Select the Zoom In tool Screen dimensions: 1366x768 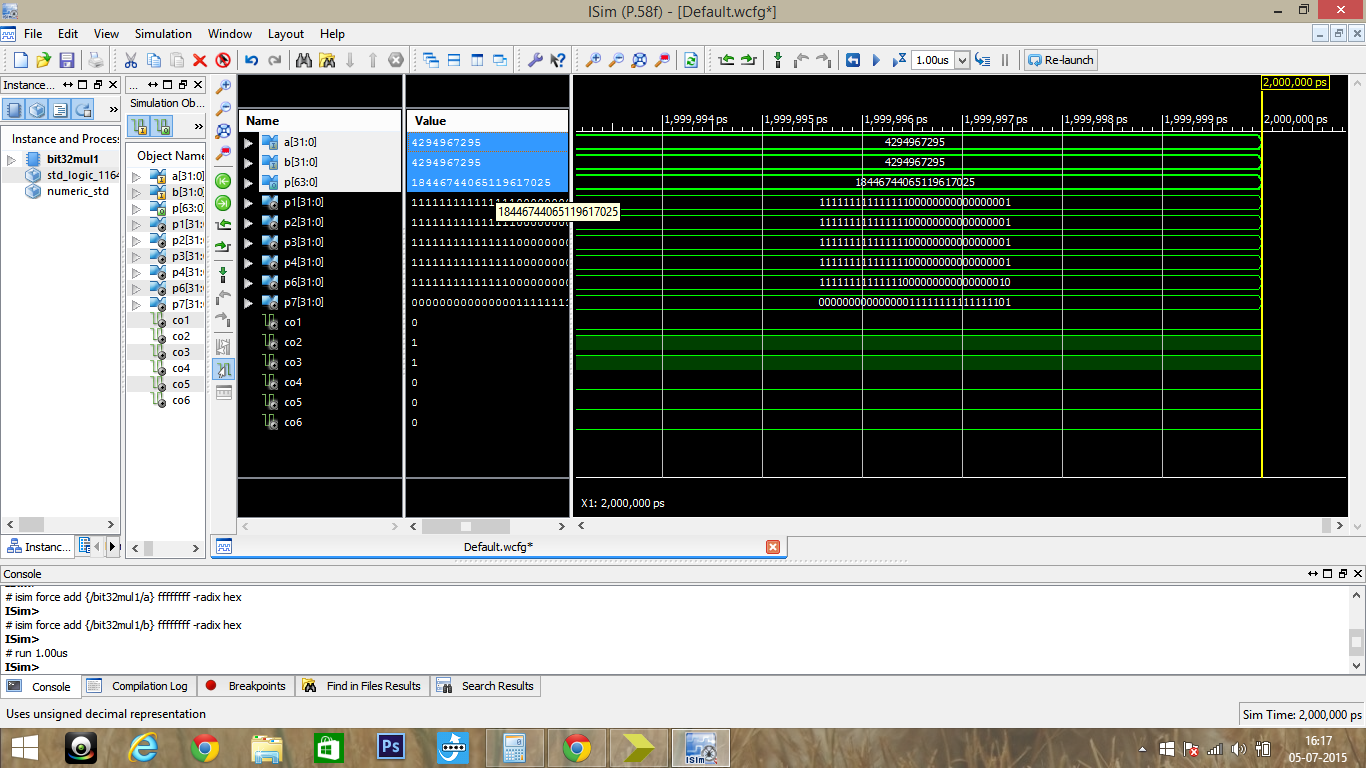click(x=596, y=60)
